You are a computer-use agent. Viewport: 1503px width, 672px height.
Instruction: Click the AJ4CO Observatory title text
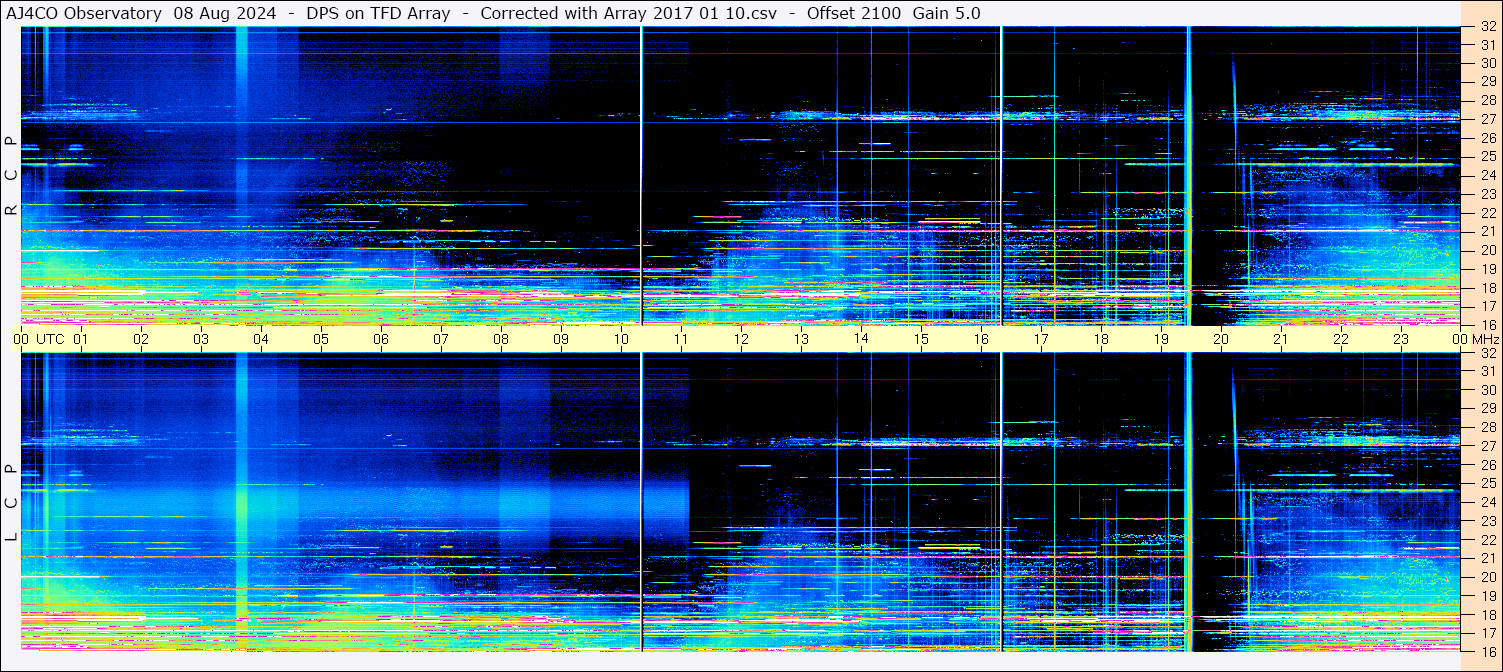point(84,13)
